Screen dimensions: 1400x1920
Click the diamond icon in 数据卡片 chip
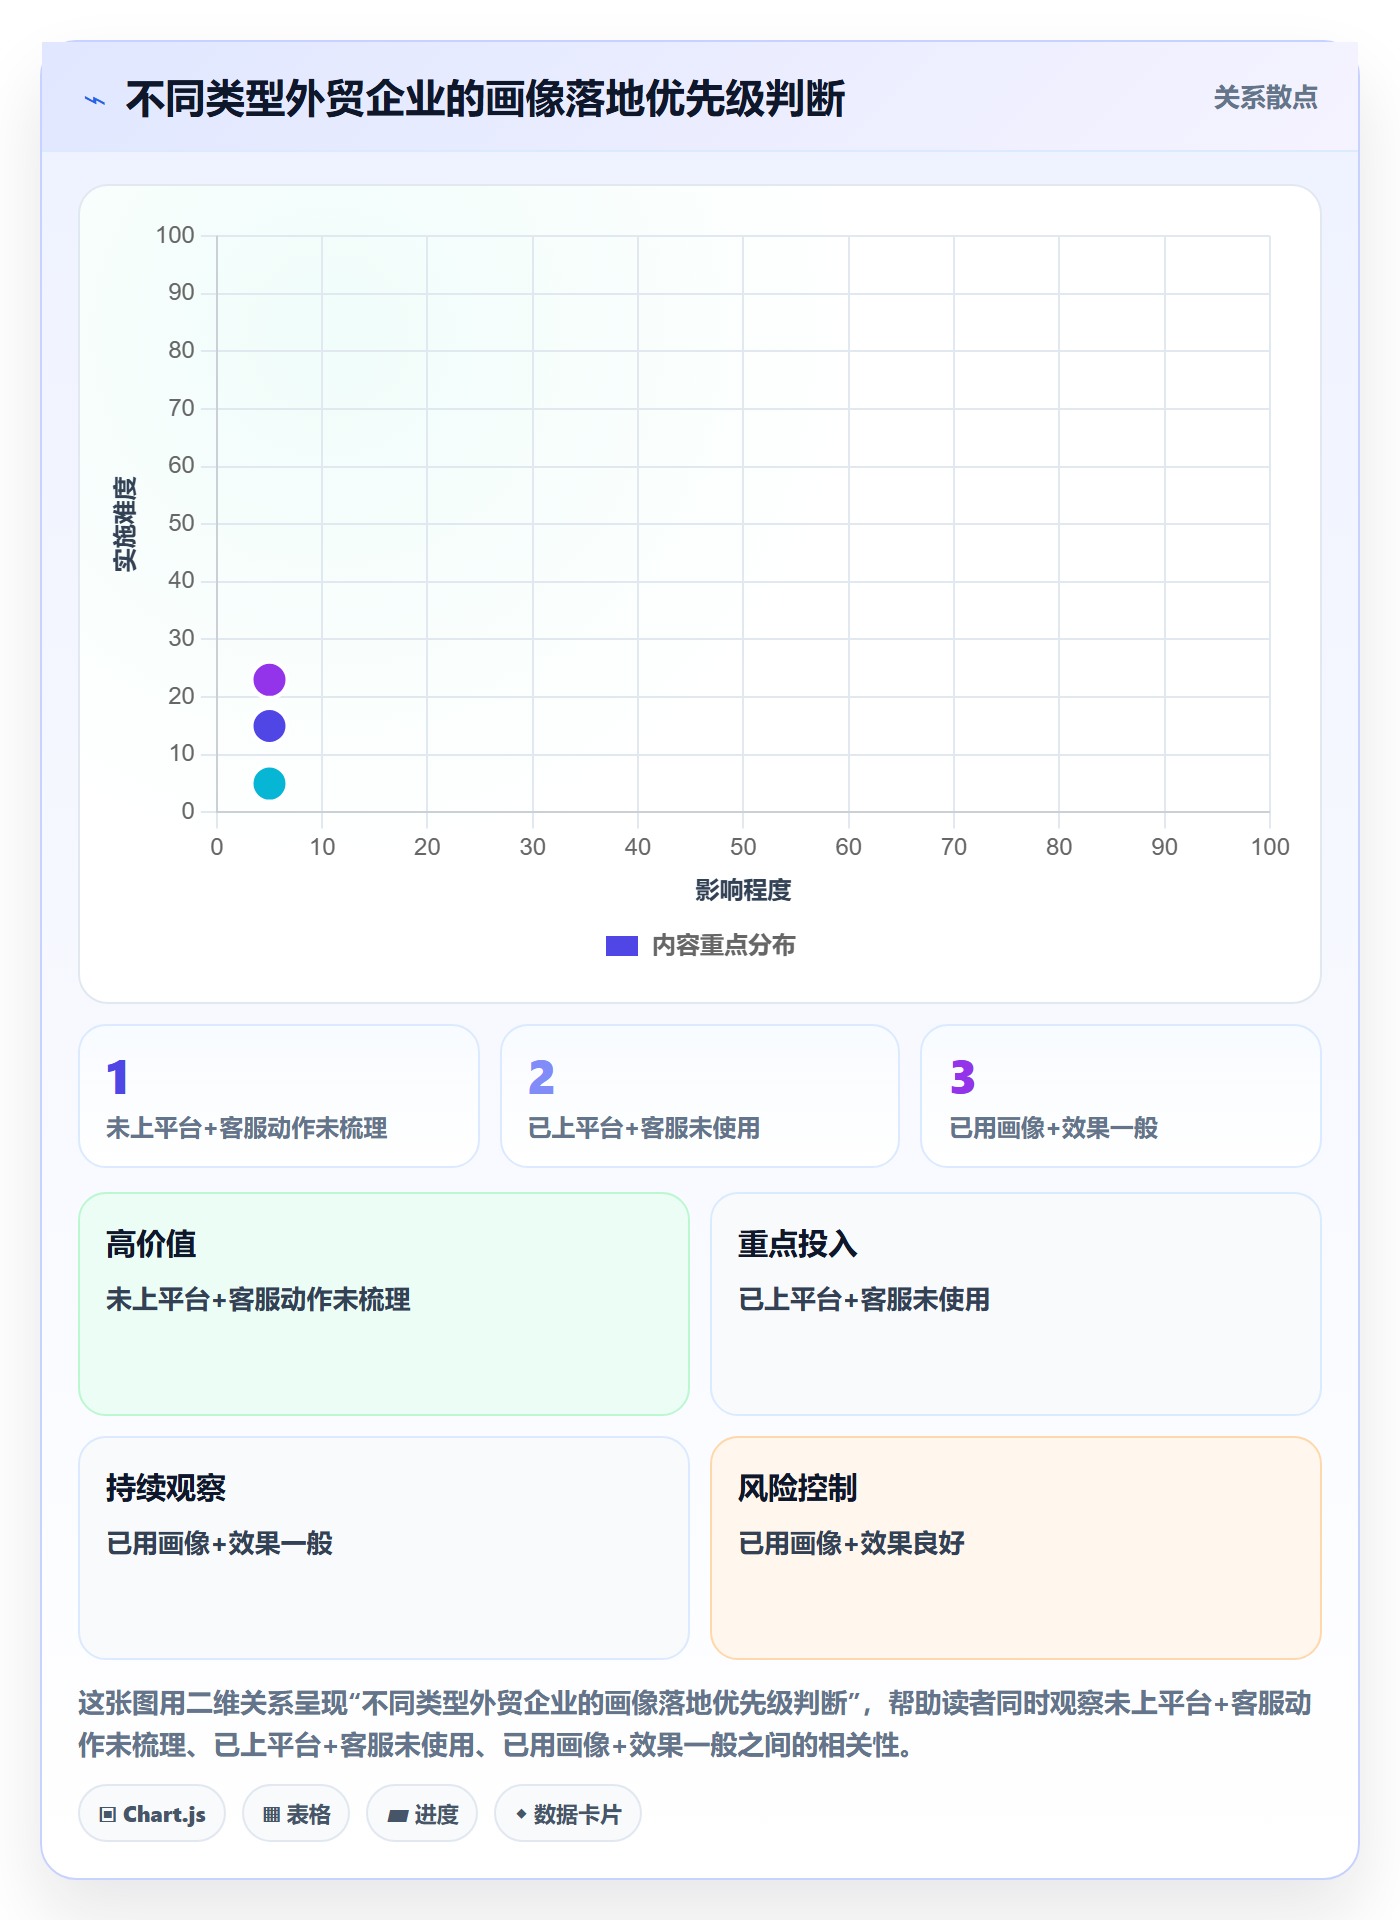[x=521, y=1814]
